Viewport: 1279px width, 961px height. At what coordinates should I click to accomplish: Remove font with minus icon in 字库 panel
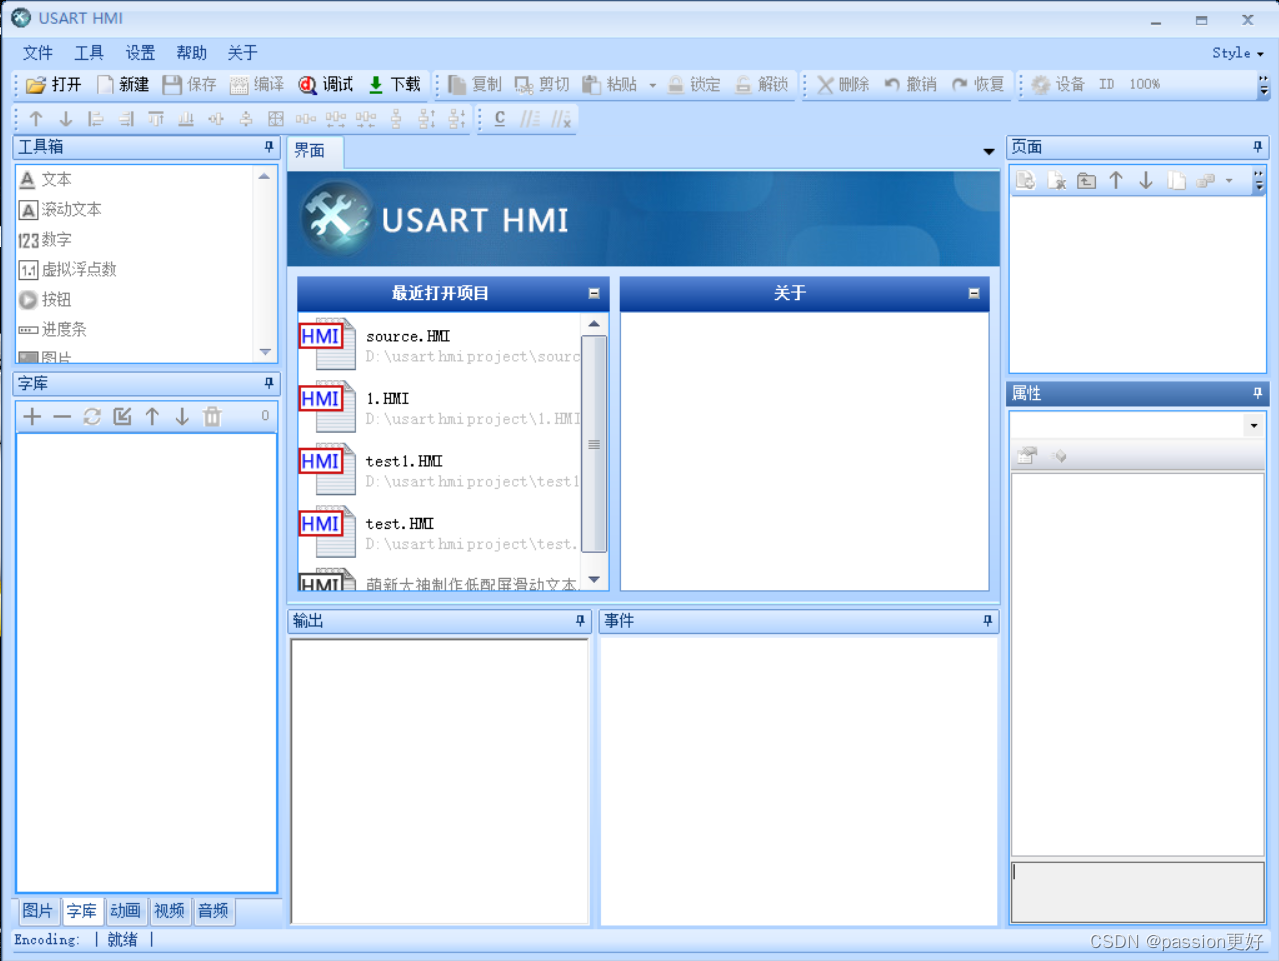coord(62,416)
